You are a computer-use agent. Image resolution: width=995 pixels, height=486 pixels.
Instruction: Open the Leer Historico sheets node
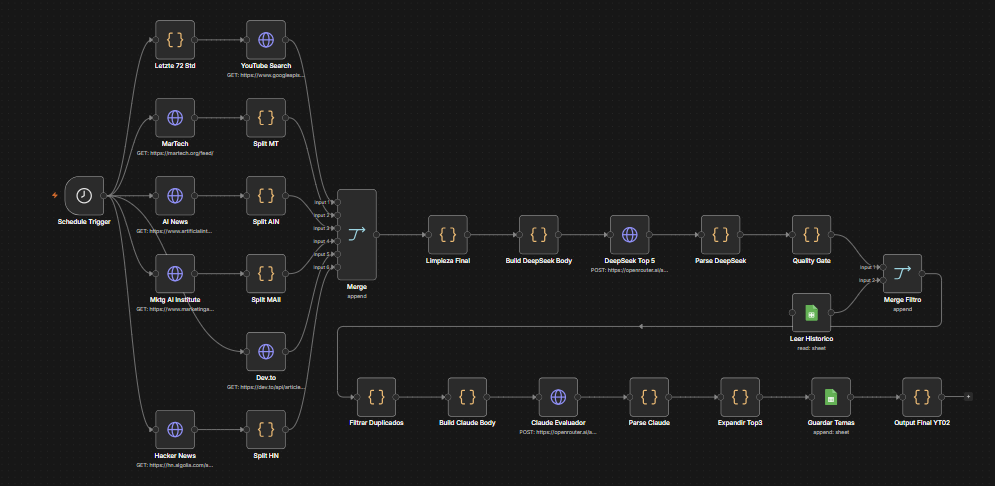[x=811, y=313]
